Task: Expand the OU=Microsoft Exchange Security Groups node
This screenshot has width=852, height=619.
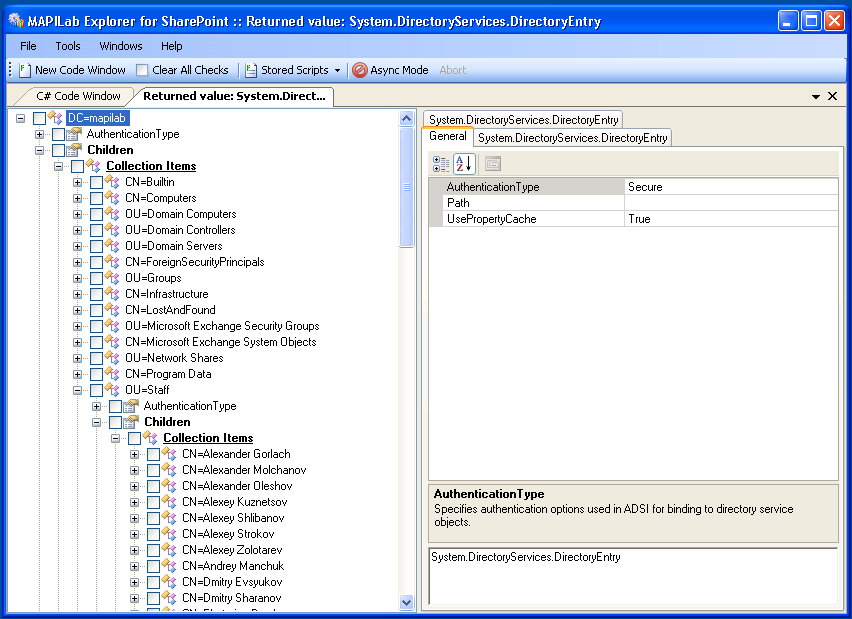Action: pyautogui.click(x=77, y=326)
